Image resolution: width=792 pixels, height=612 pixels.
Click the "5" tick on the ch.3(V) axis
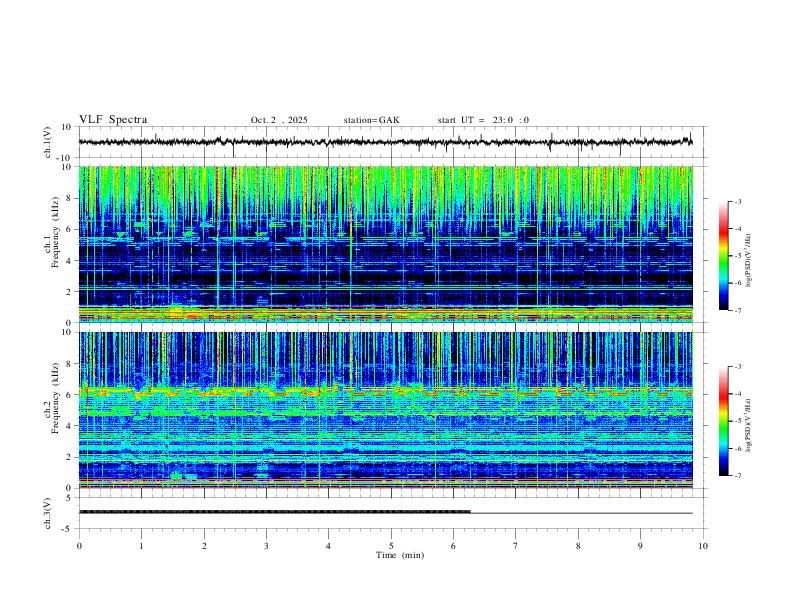[x=70, y=498]
